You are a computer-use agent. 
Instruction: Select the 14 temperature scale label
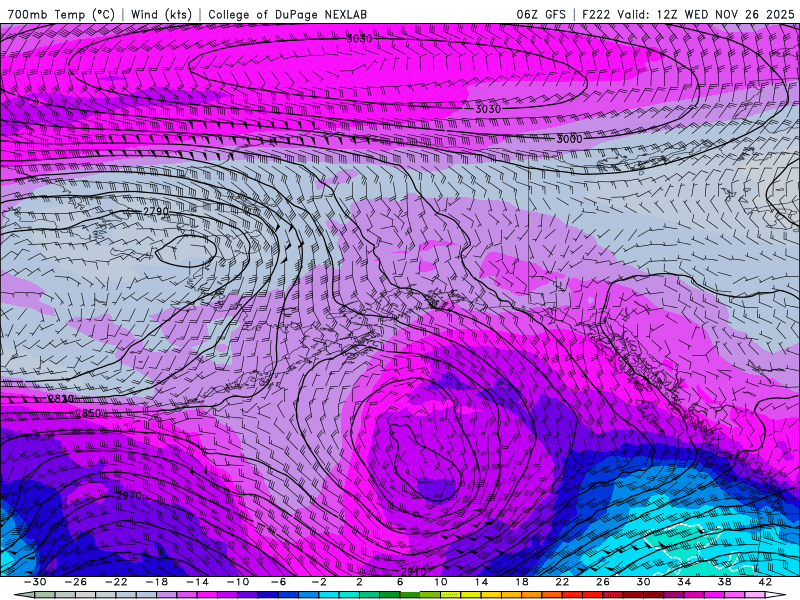481,582
